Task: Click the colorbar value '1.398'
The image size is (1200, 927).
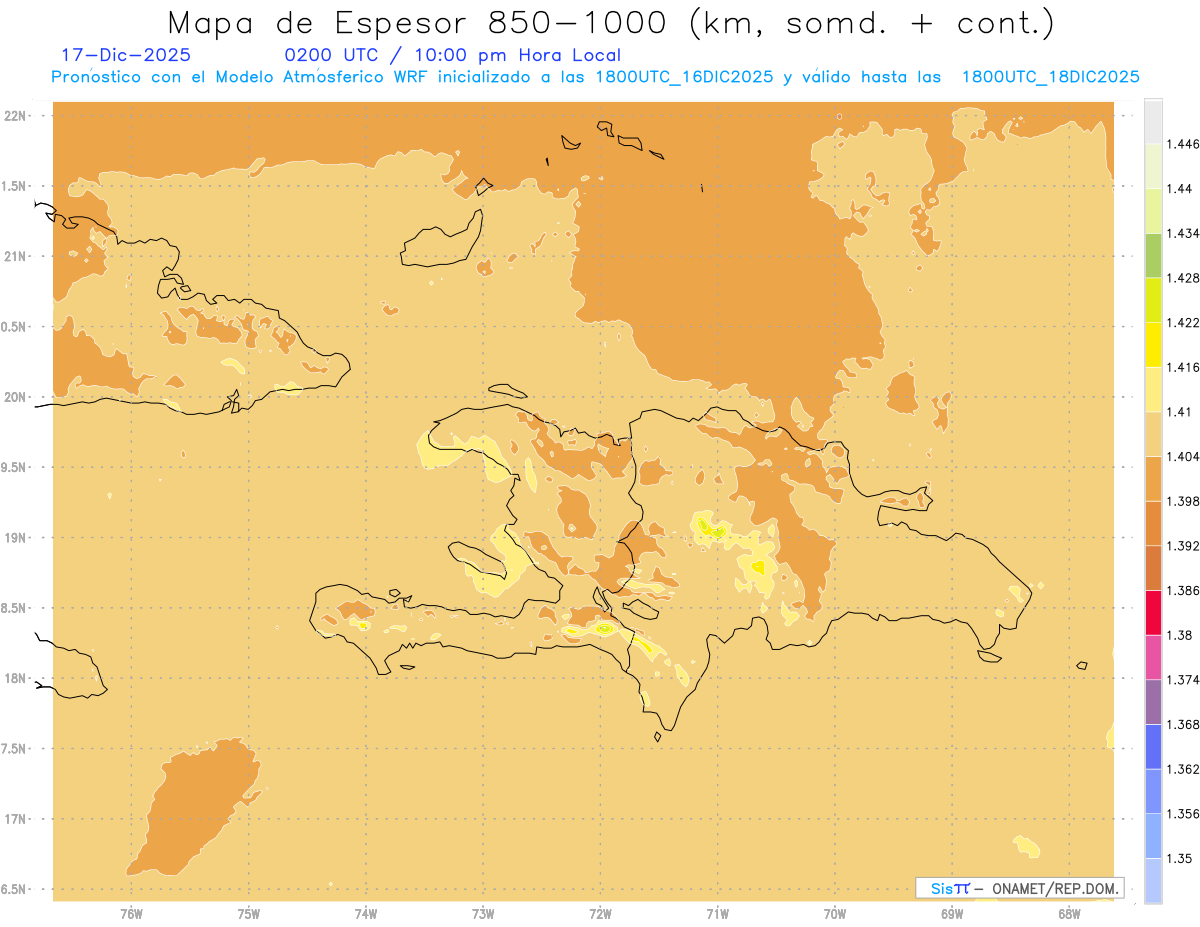Action: [1183, 501]
